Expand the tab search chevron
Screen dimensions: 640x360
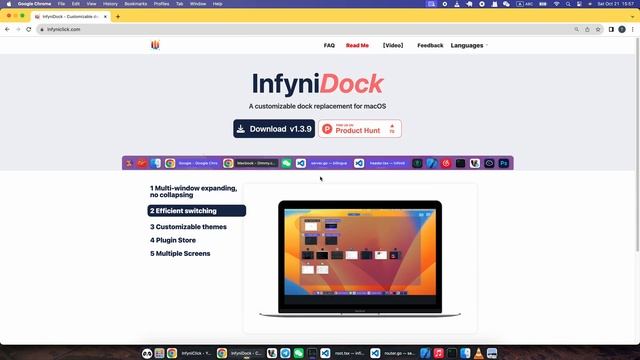tap(633, 17)
